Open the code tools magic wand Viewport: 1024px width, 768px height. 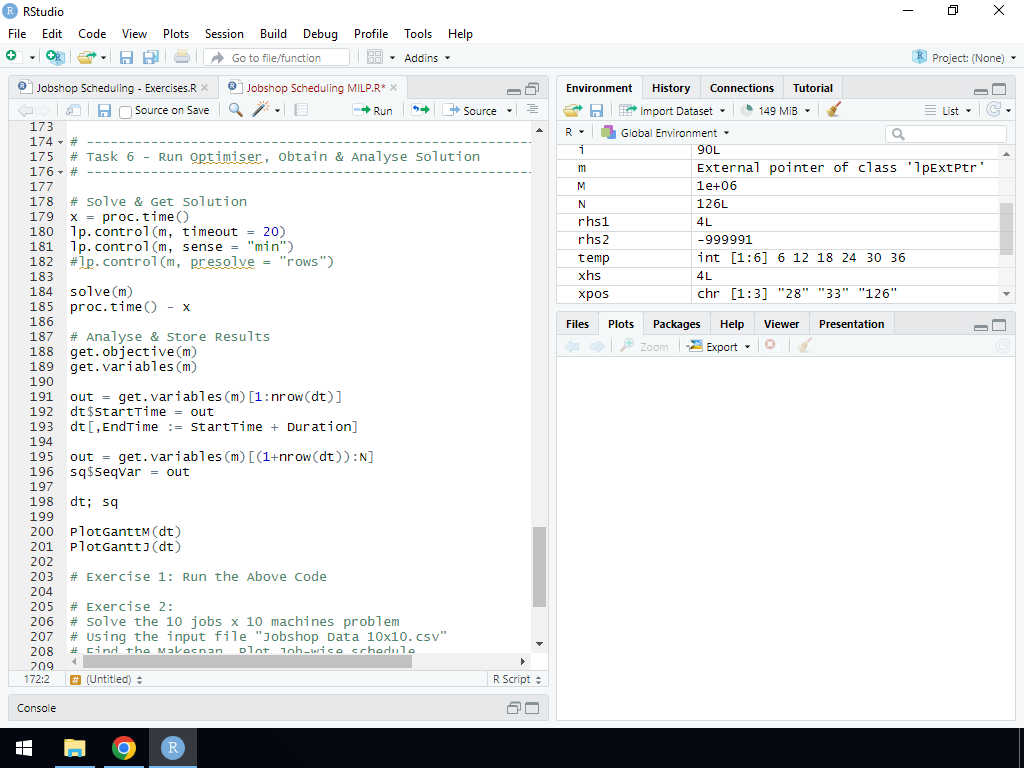click(x=261, y=110)
